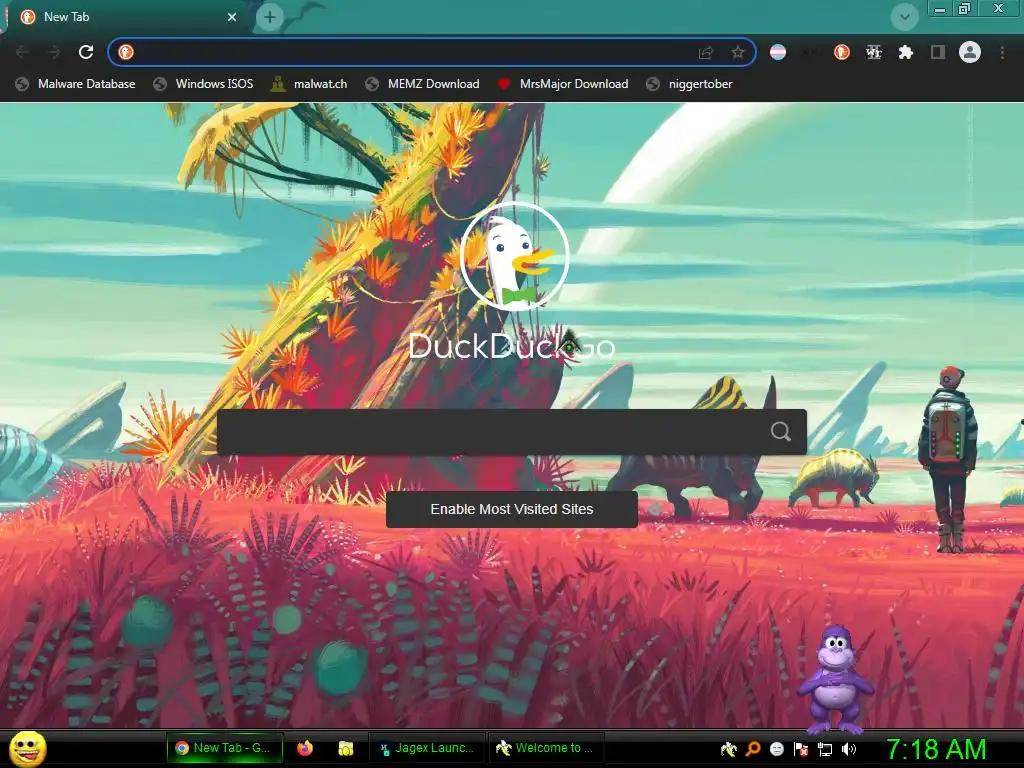Open the profile avatar menu
1024x768 pixels.
click(x=969, y=52)
